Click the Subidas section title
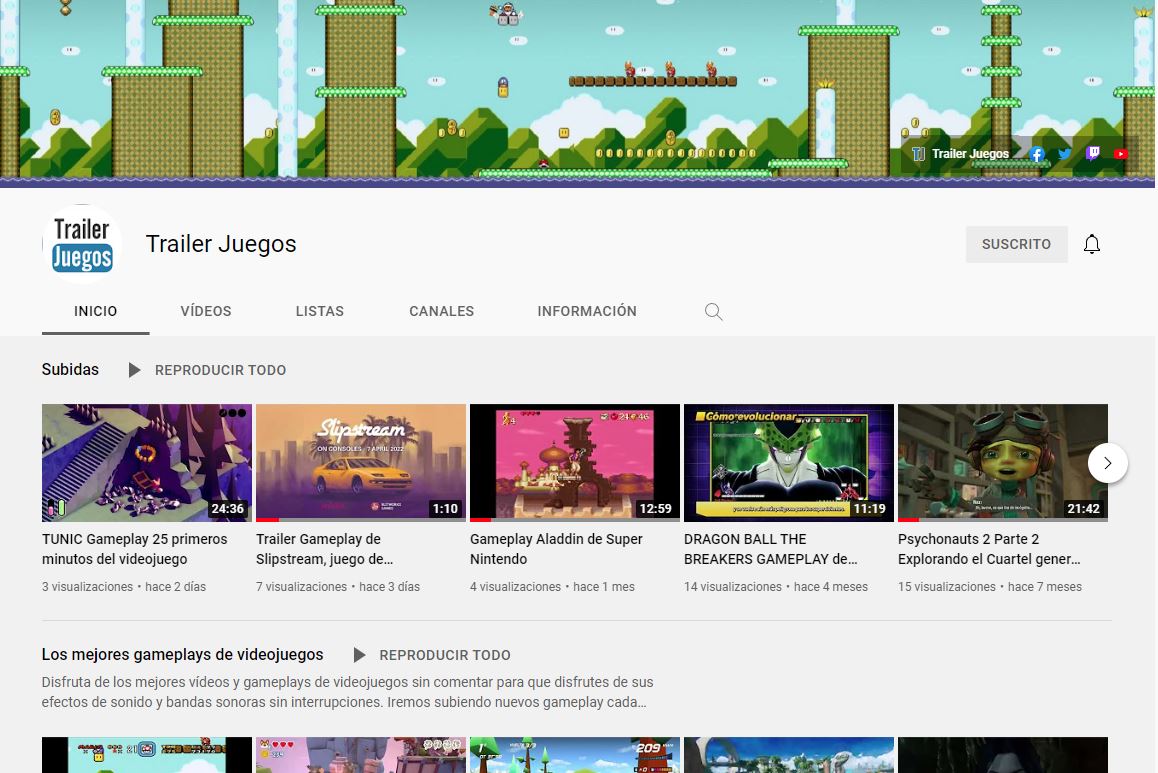The width and height of the screenshot is (1158, 773). [70, 369]
